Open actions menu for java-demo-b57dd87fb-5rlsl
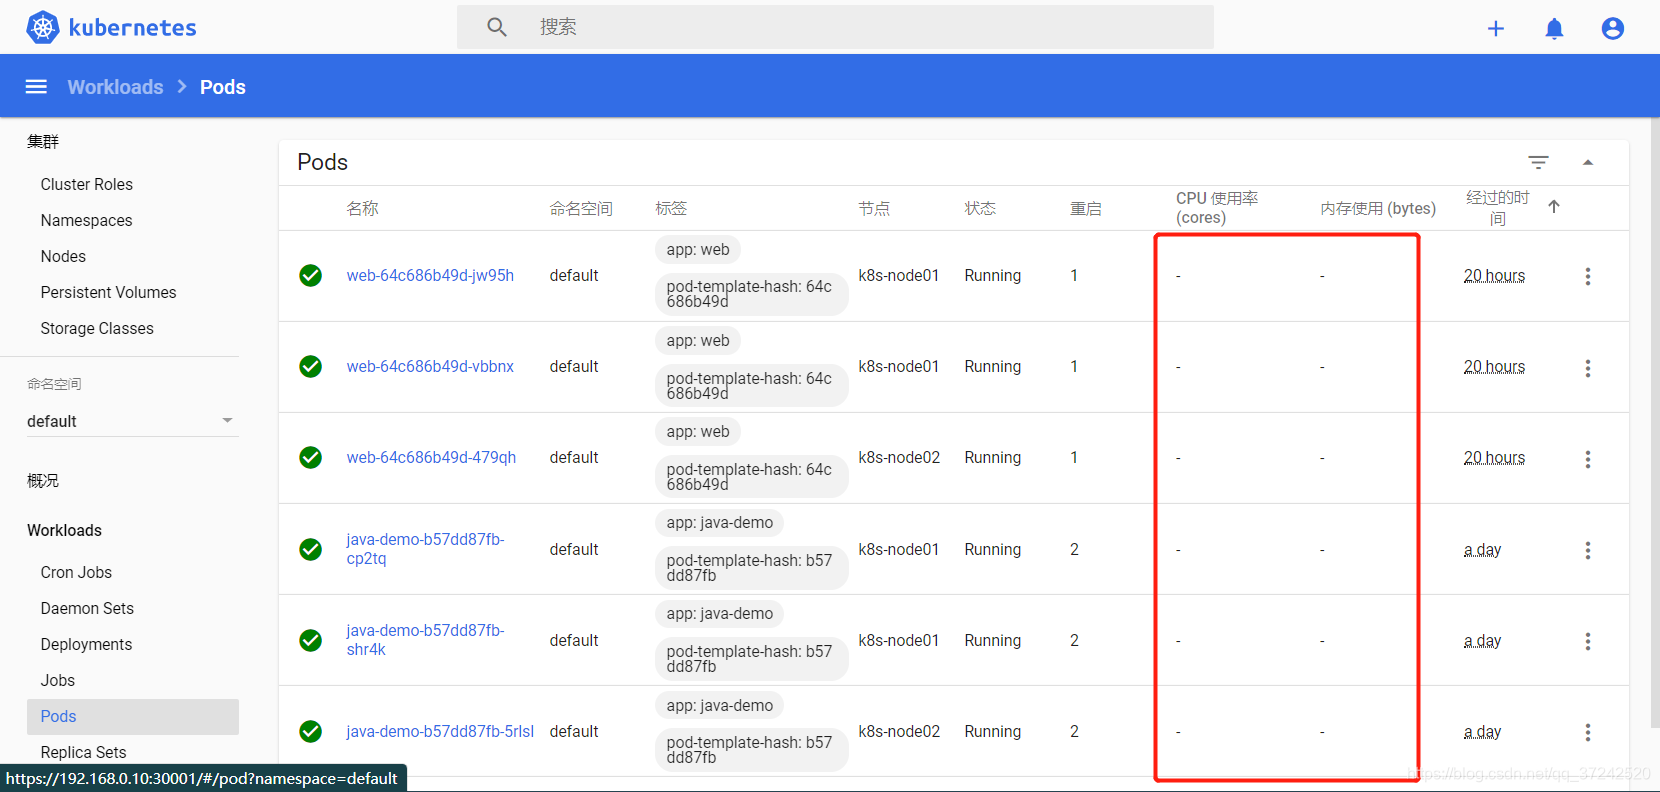The height and width of the screenshot is (792, 1660). 1587,732
